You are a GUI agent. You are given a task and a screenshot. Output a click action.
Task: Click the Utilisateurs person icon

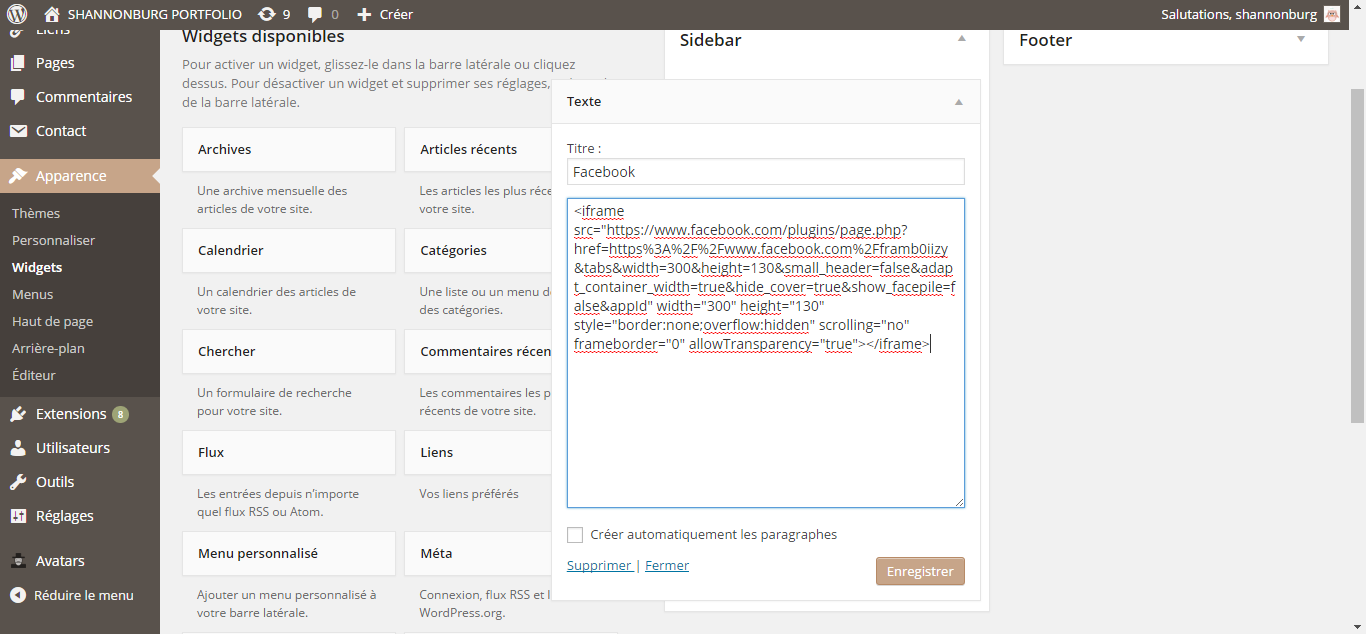(18, 448)
